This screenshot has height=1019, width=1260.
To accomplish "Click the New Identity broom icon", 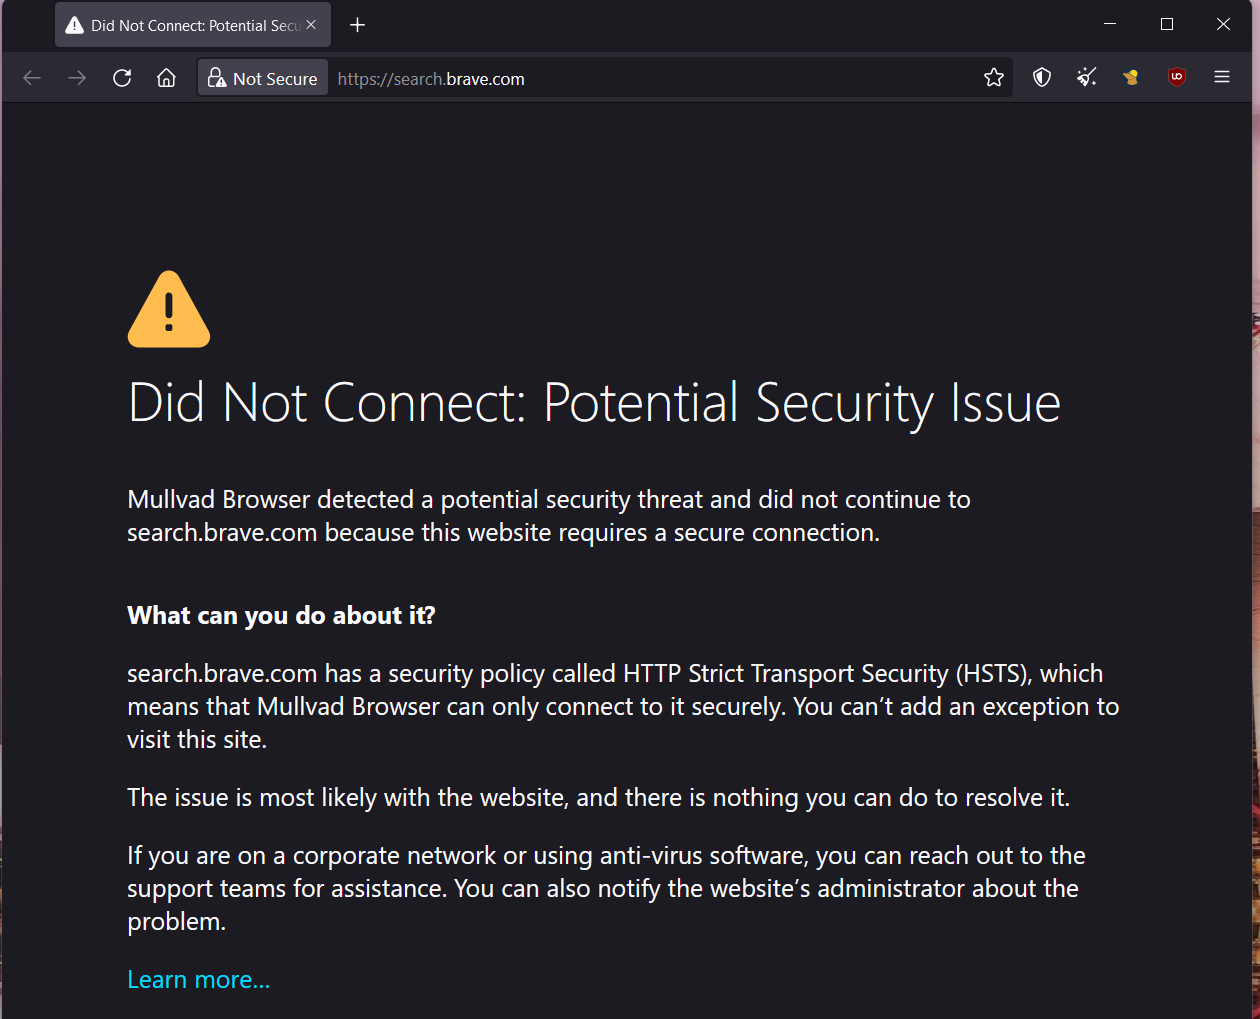I will [1087, 78].
